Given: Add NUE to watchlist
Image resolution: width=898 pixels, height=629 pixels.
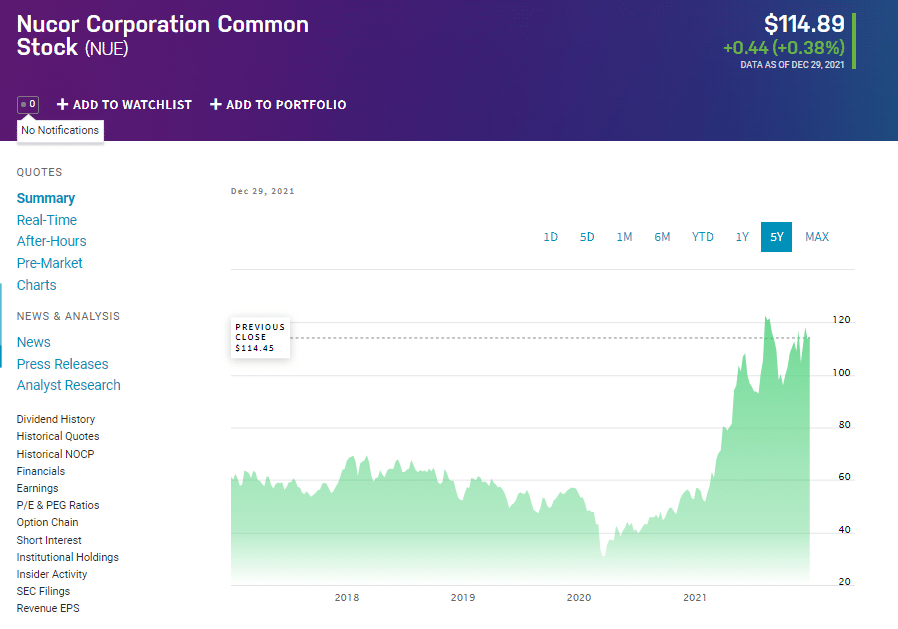Looking at the screenshot, I should point(124,105).
